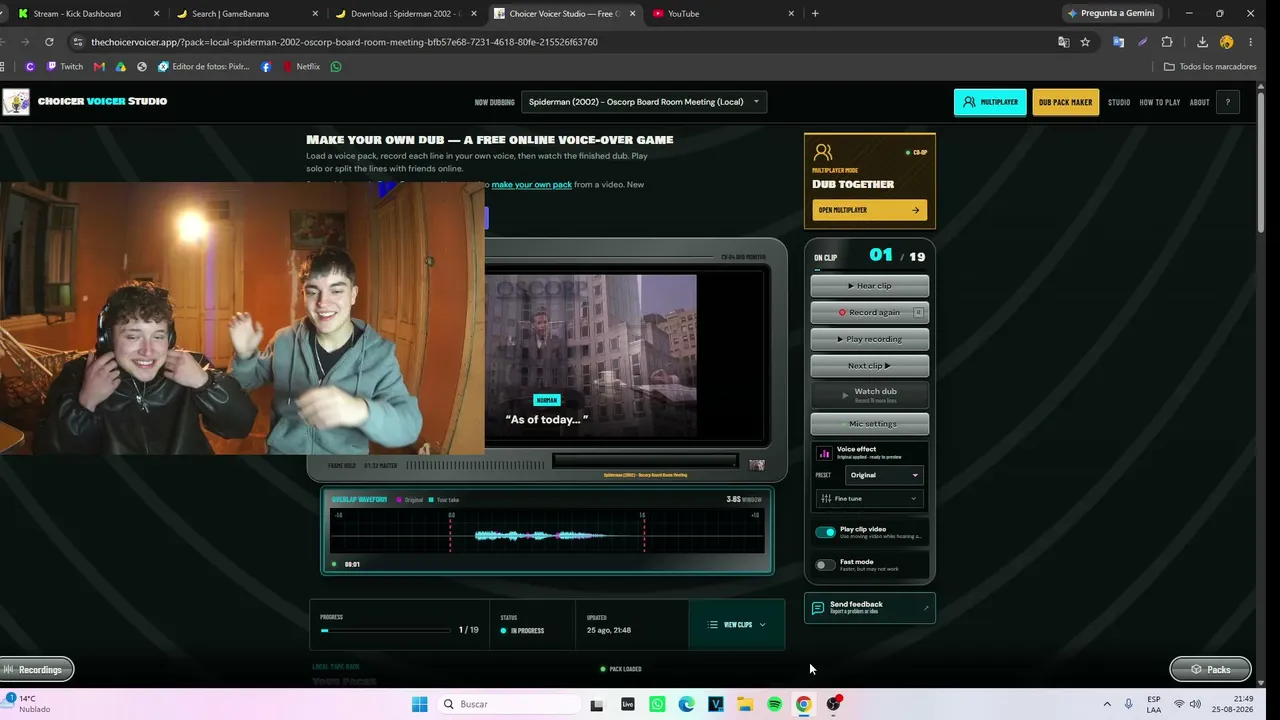Open the WhatsApp bookmark icon

[336, 67]
